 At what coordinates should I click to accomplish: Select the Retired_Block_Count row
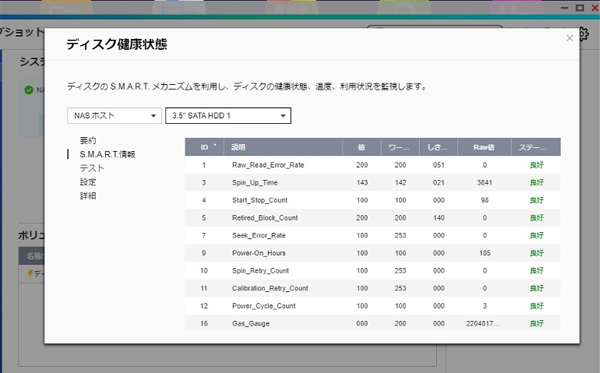click(373, 218)
